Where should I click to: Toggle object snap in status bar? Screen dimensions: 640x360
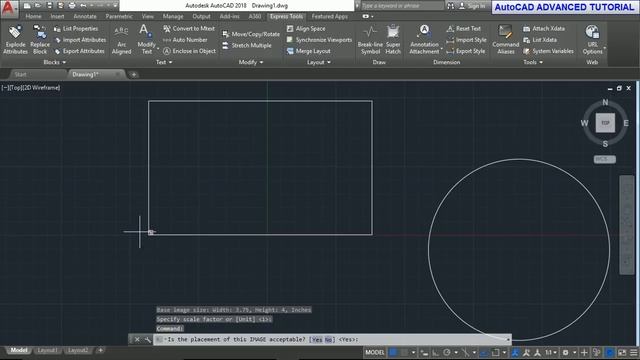(x=496, y=352)
